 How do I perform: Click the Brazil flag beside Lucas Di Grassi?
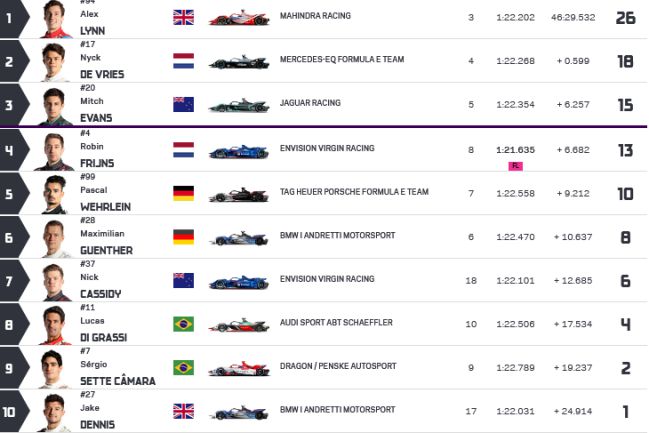click(183, 324)
